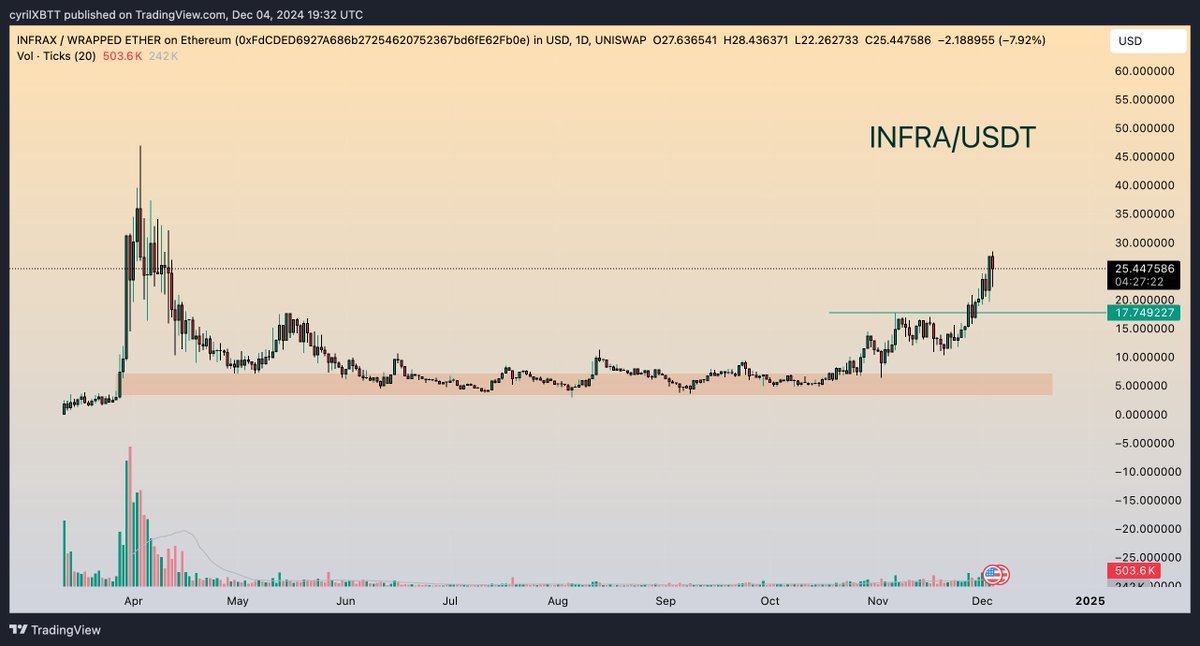Toggle the countdown timer 04:27:22 under the price
Viewport: 1200px width, 646px height.
point(1140,283)
